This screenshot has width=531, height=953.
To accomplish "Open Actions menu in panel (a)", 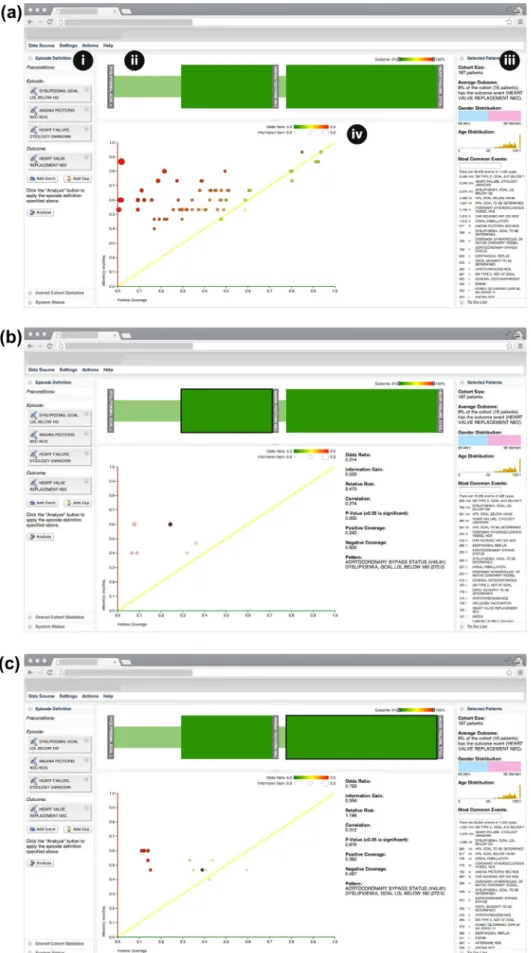I will pos(91,45).
